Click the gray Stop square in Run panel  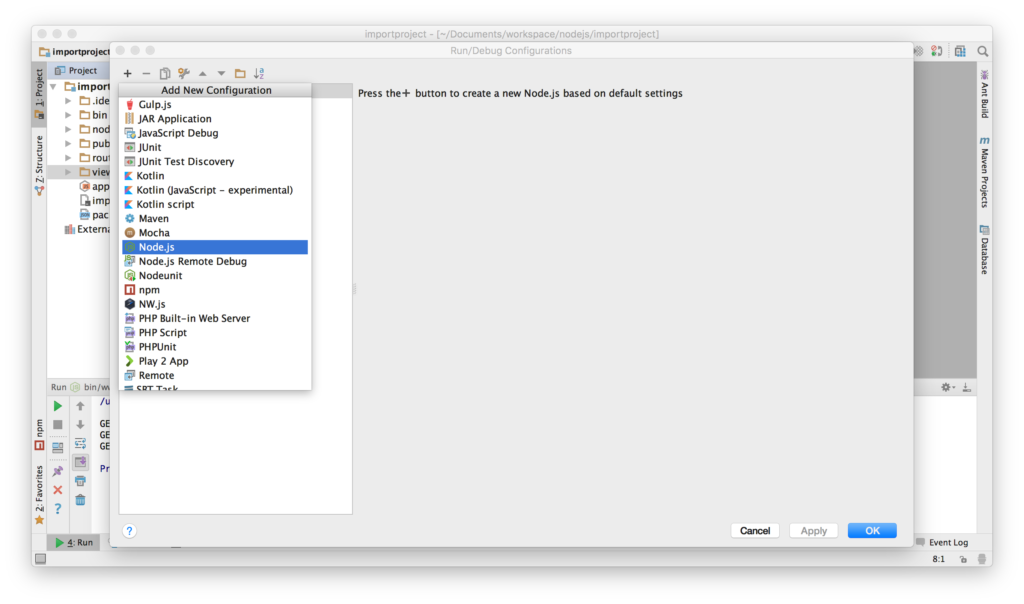click(x=57, y=424)
